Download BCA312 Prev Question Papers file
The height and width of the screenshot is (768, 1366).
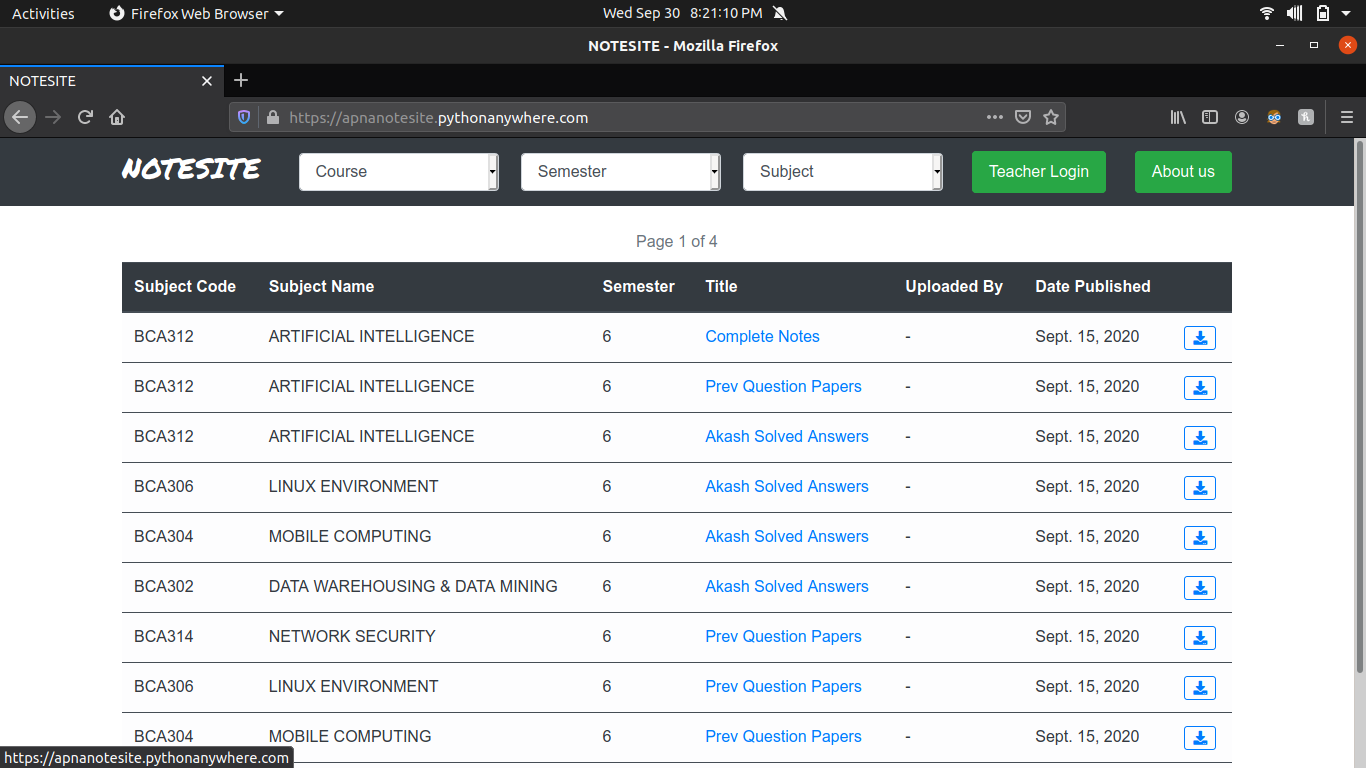click(x=1200, y=388)
